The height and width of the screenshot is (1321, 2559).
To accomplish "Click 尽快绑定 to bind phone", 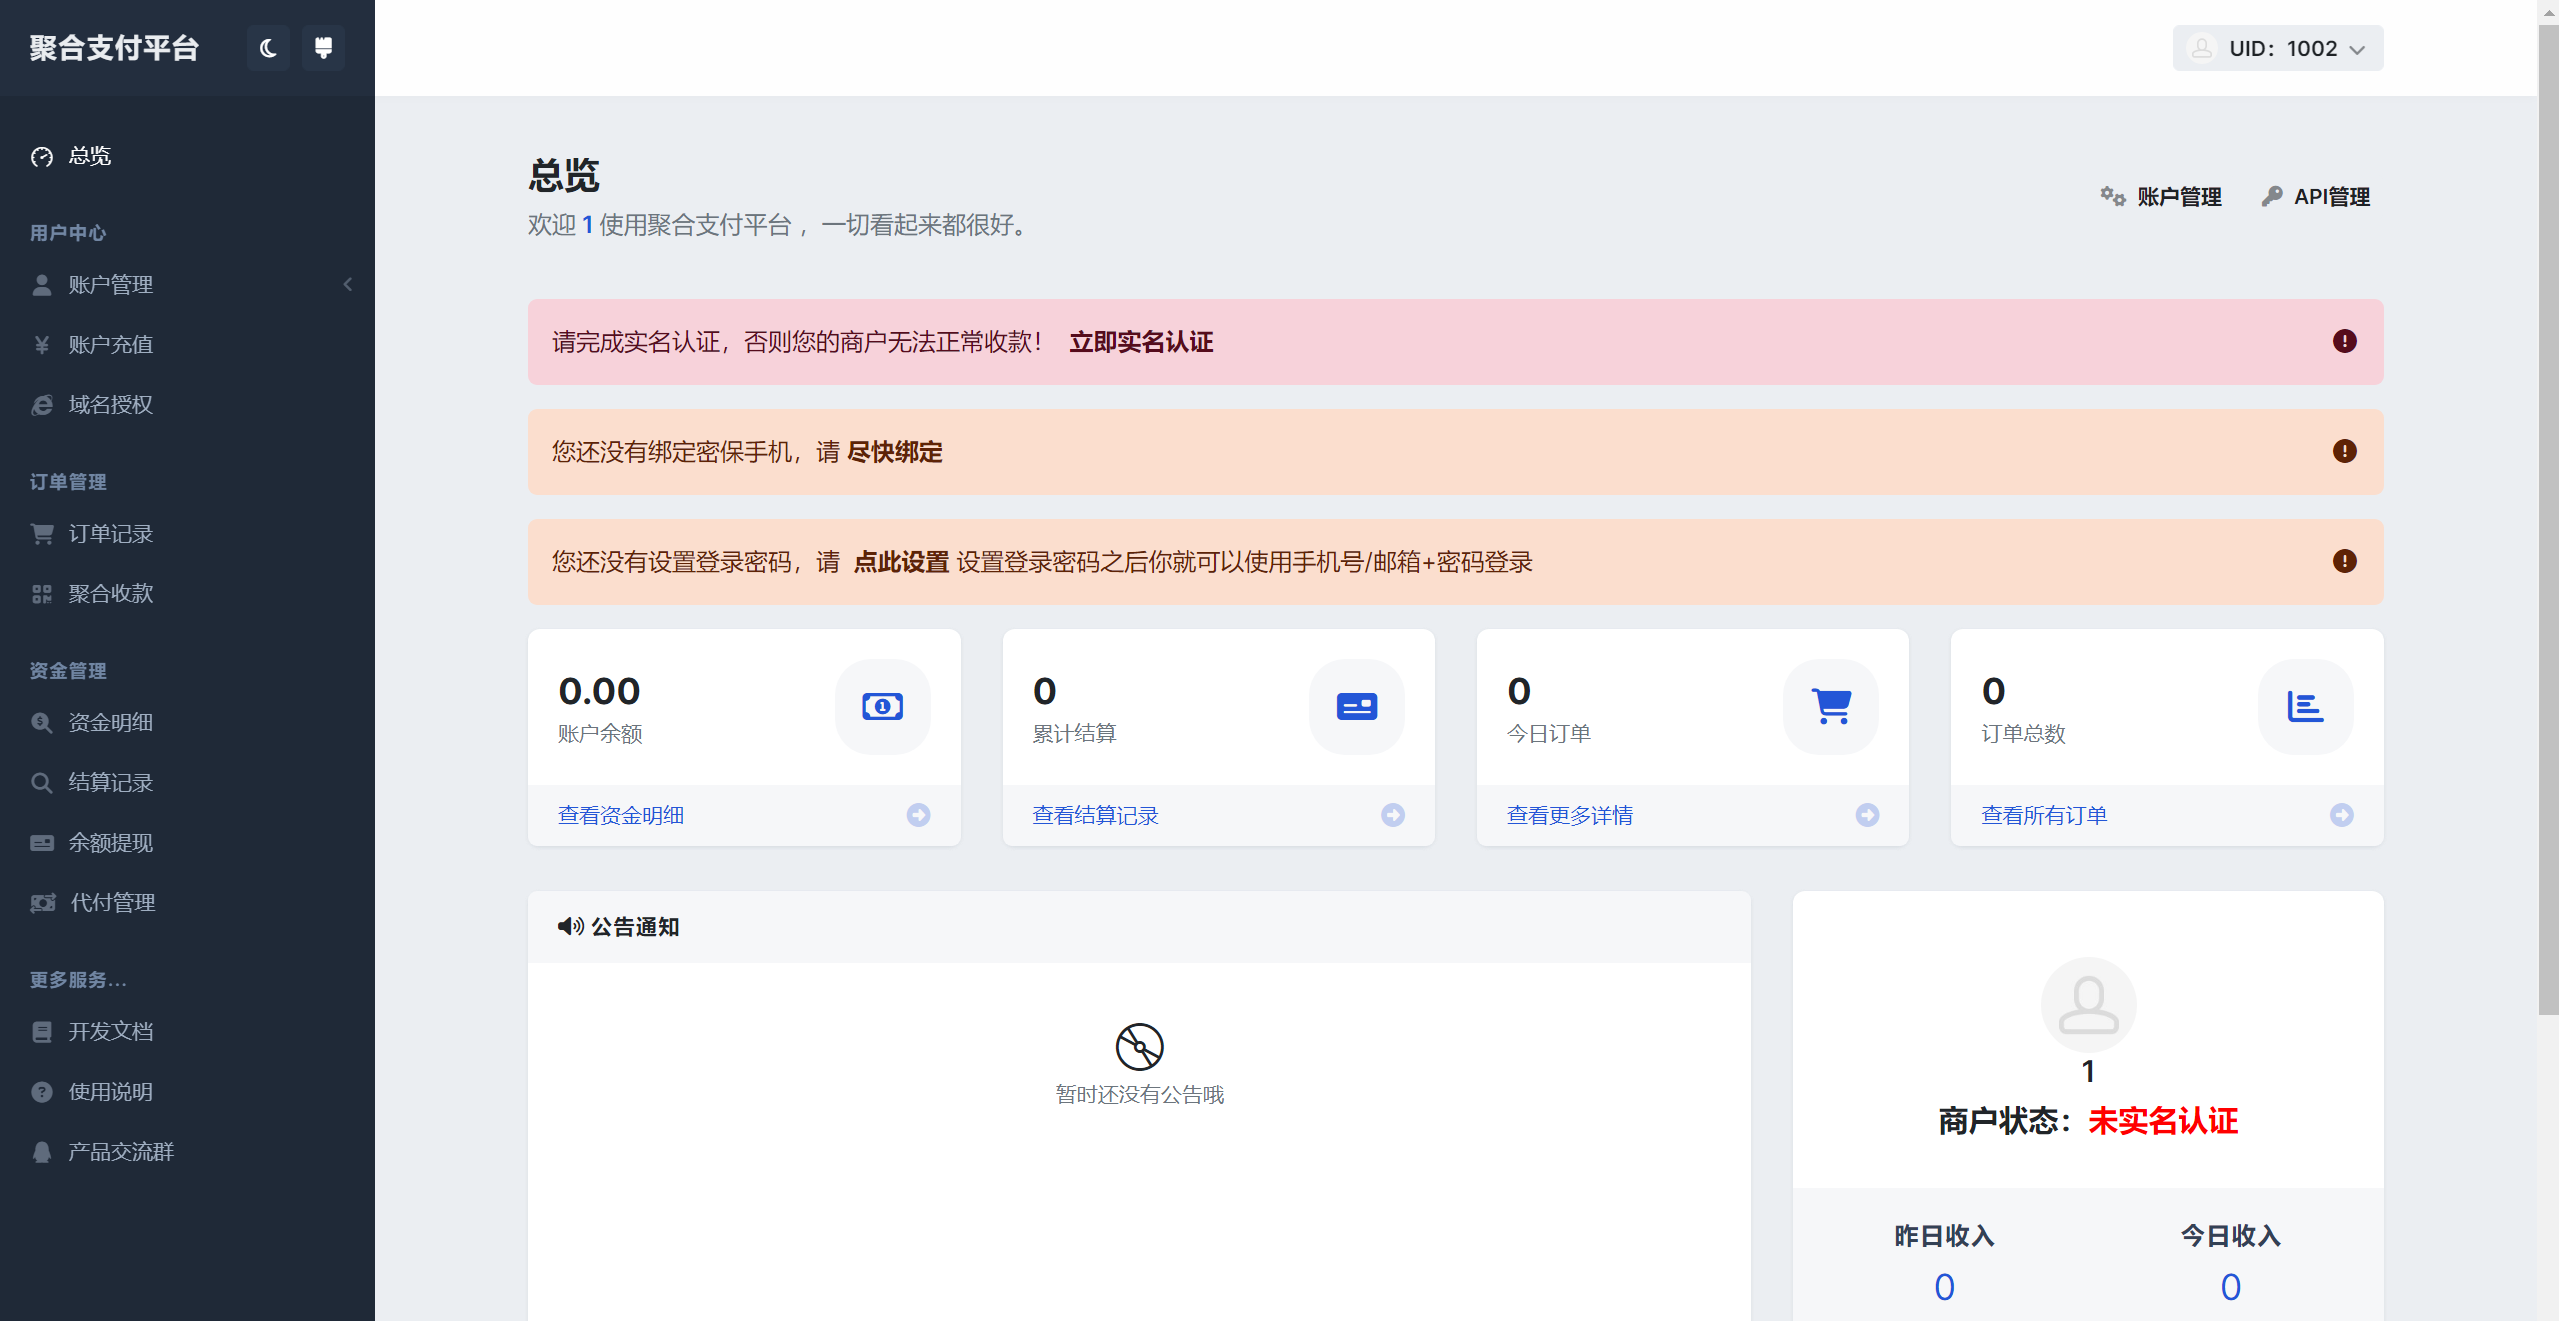I will [x=894, y=452].
